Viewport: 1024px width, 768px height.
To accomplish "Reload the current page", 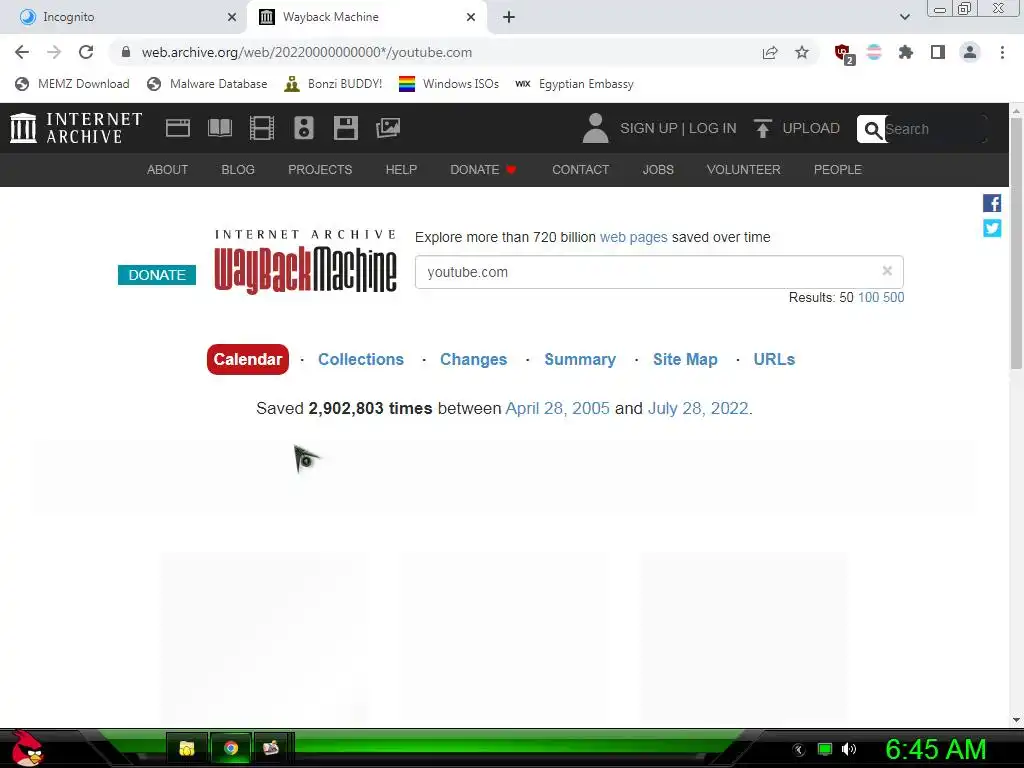I will [x=86, y=52].
